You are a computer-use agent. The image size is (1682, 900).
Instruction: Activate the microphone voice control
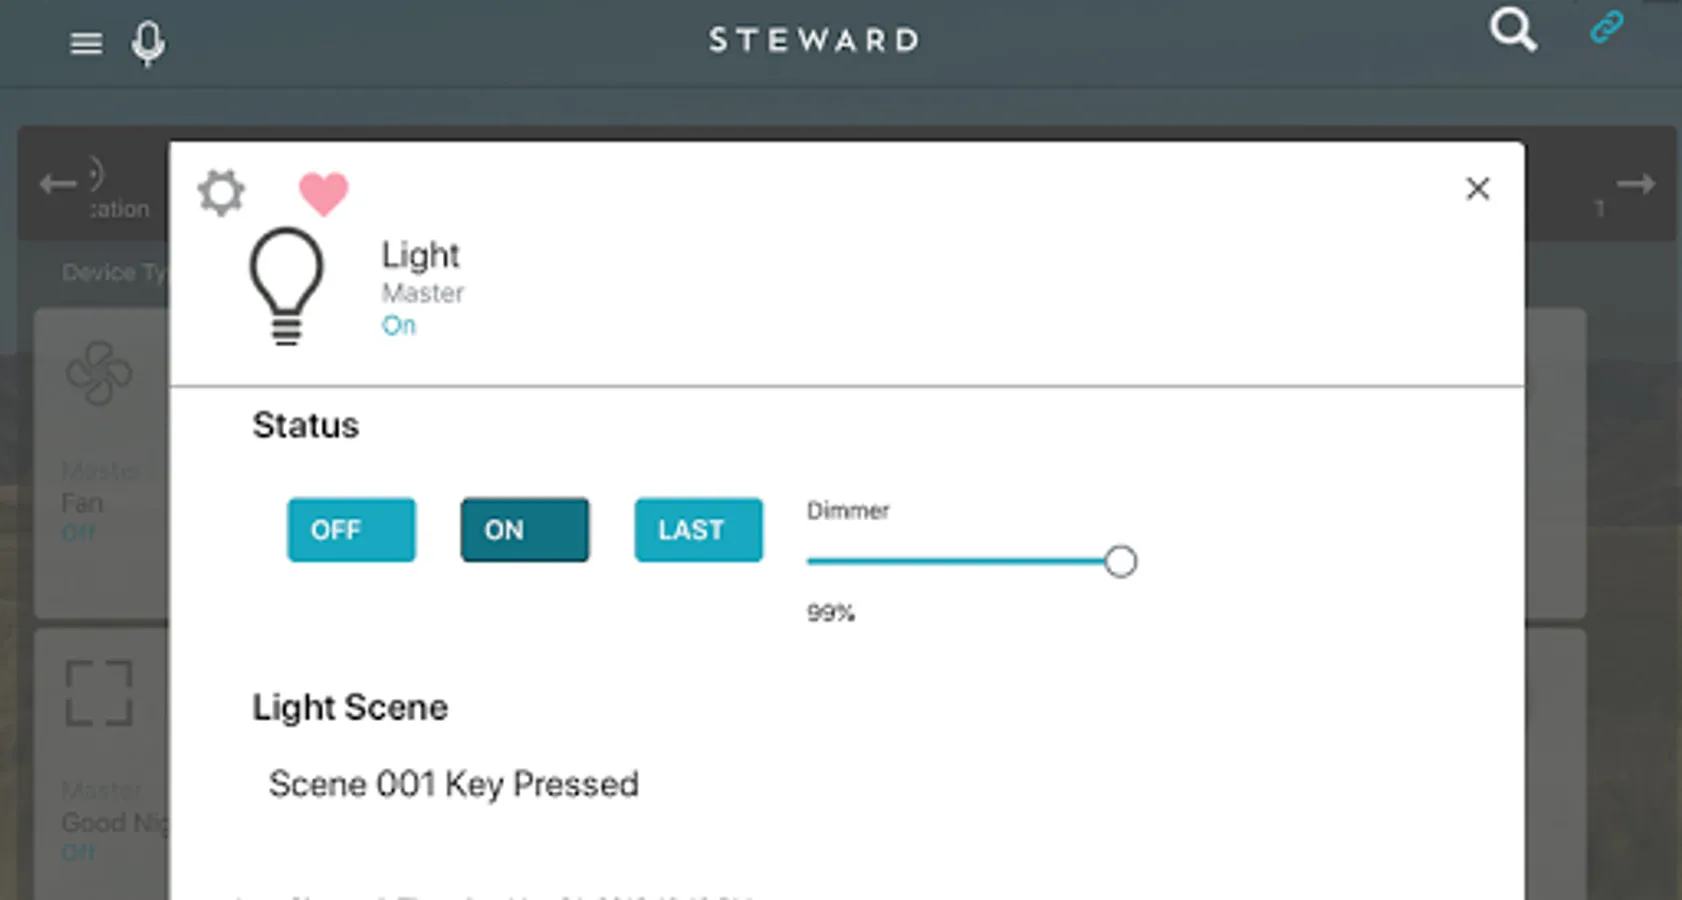(148, 44)
